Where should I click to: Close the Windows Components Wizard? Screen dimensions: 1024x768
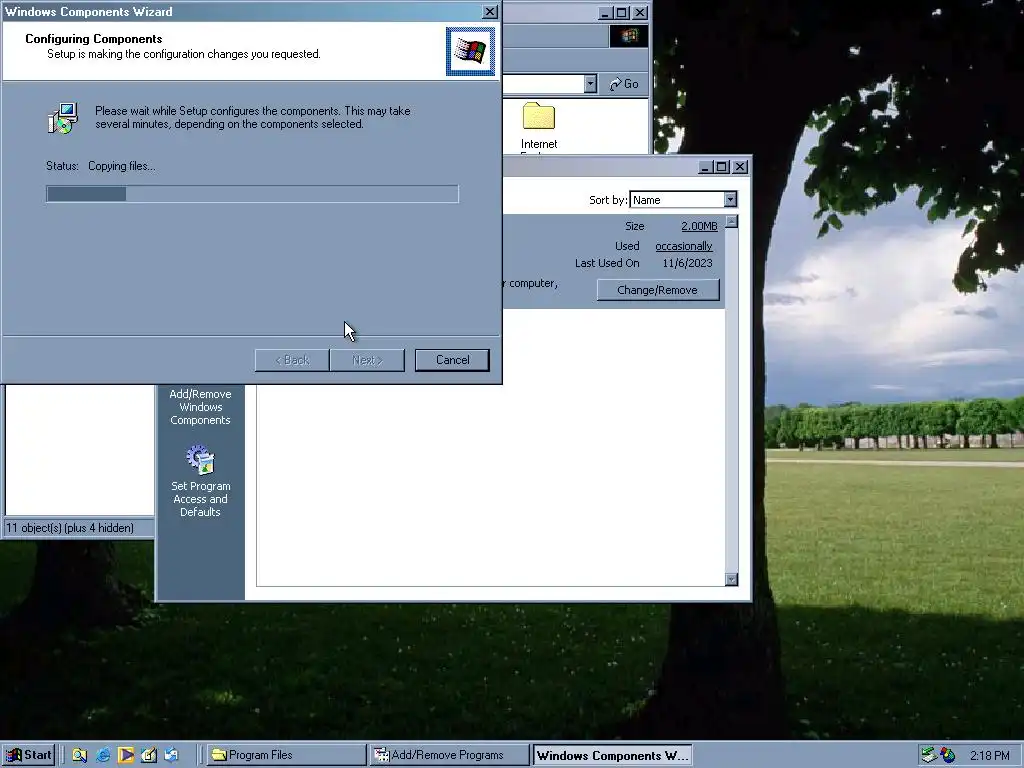pos(490,12)
